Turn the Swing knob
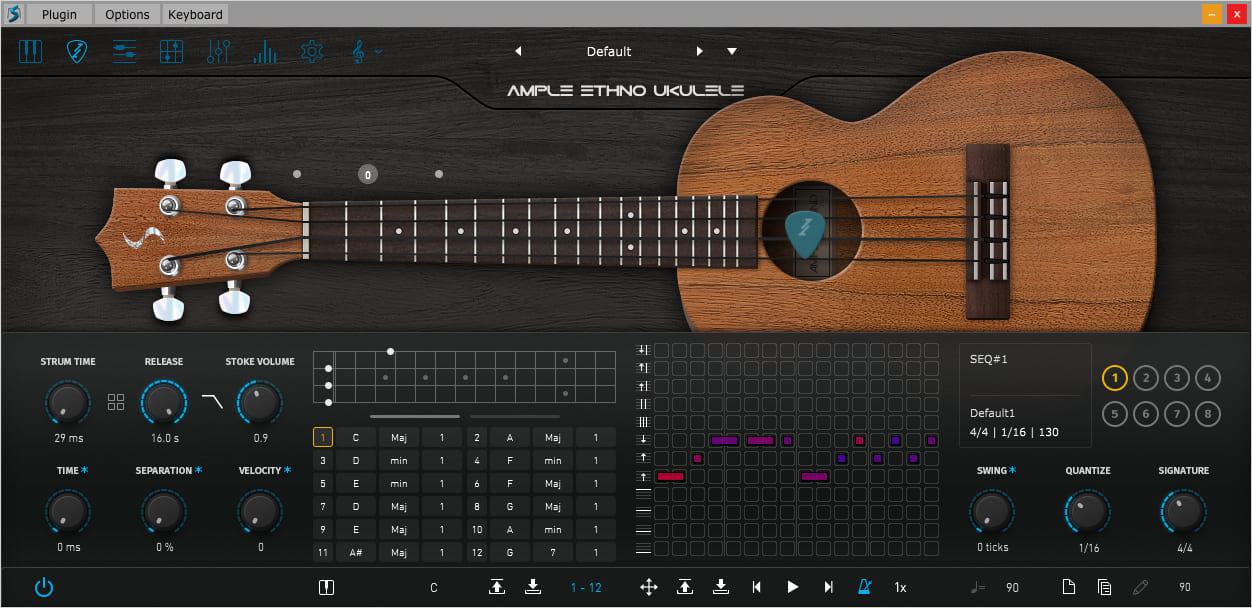Screen dimensions: 1252x608 tap(992, 511)
